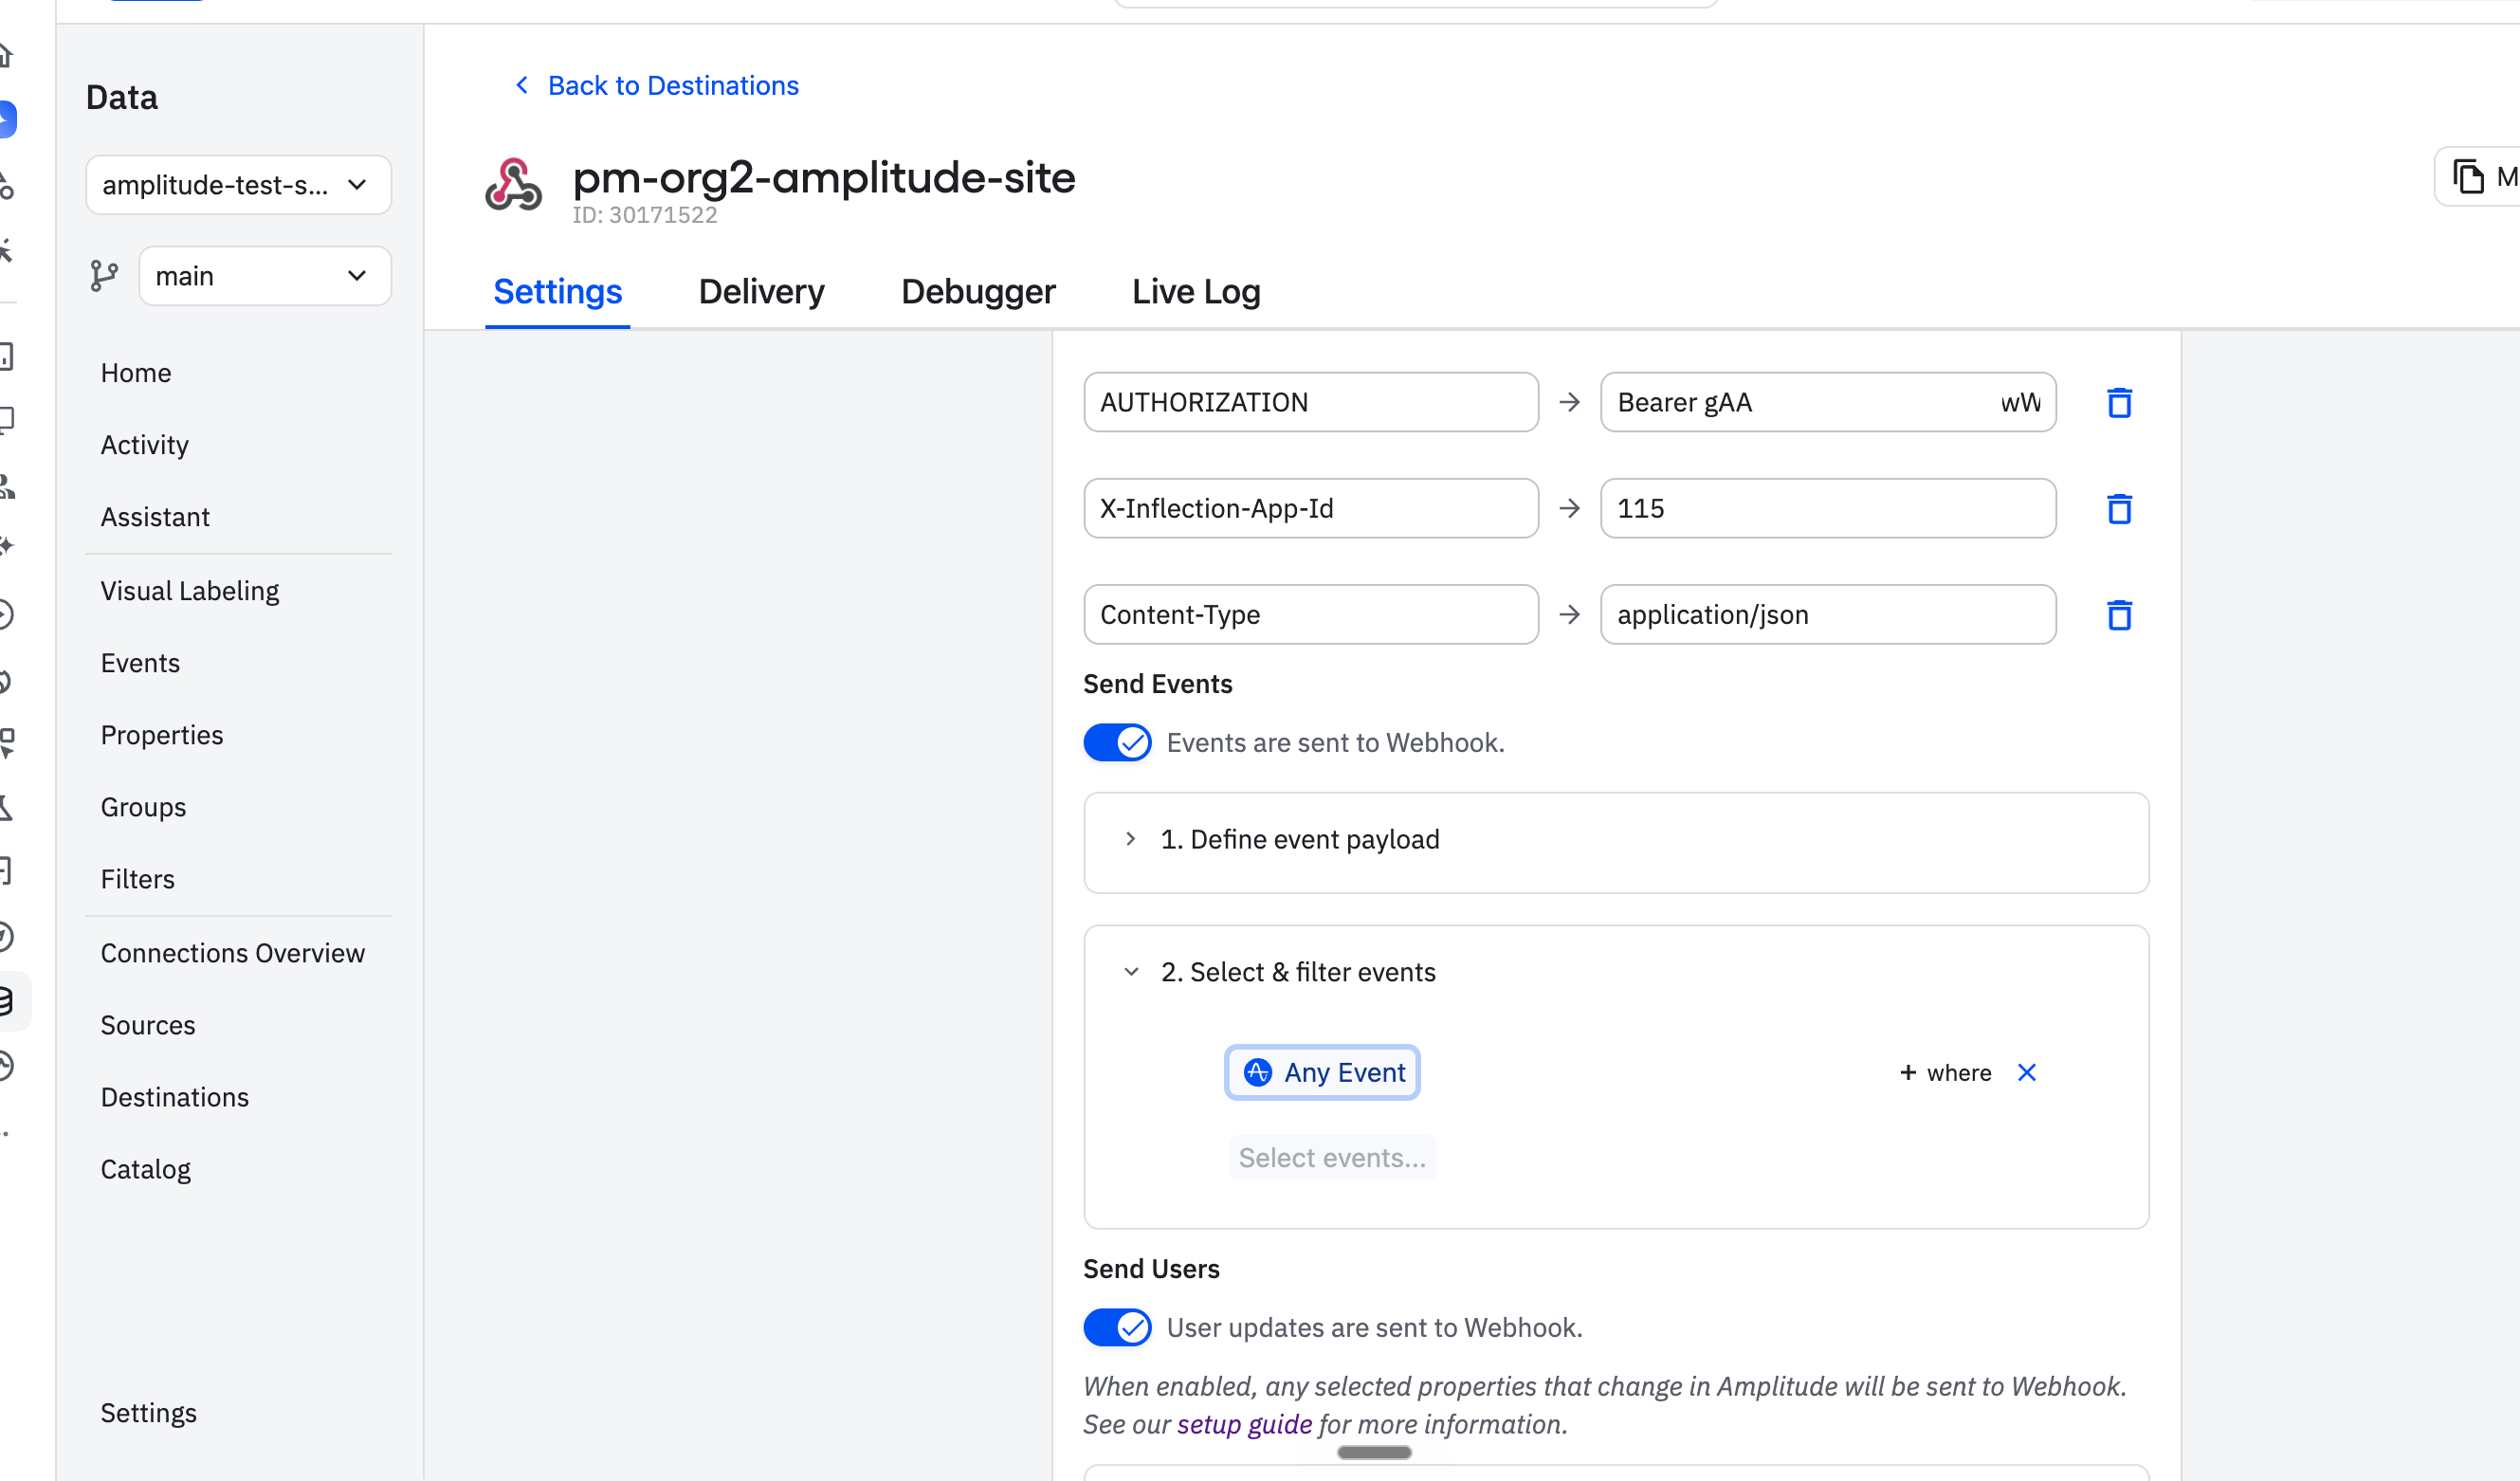Open Properties in Data sidebar
The width and height of the screenshot is (2520, 1481).
point(162,735)
